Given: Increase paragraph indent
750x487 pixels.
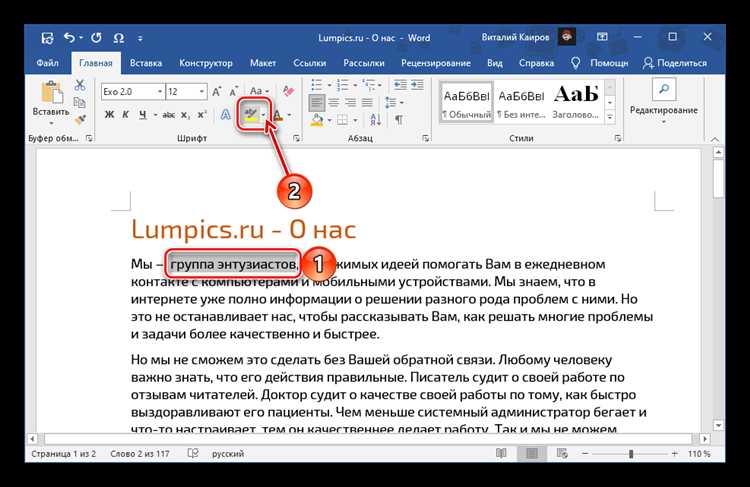Looking at the screenshot, I should click(417, 85).
